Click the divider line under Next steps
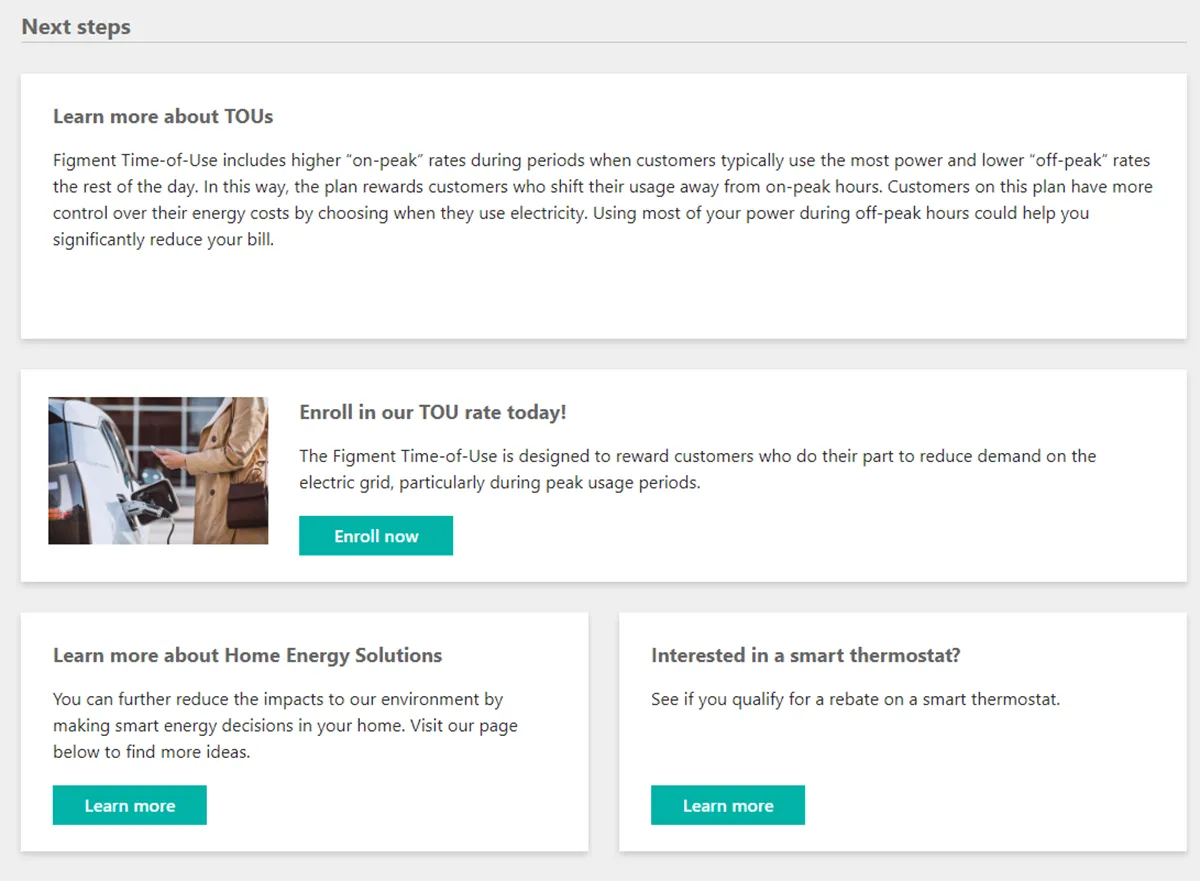This screenshot has width=1200, height=881. (600, 43)
